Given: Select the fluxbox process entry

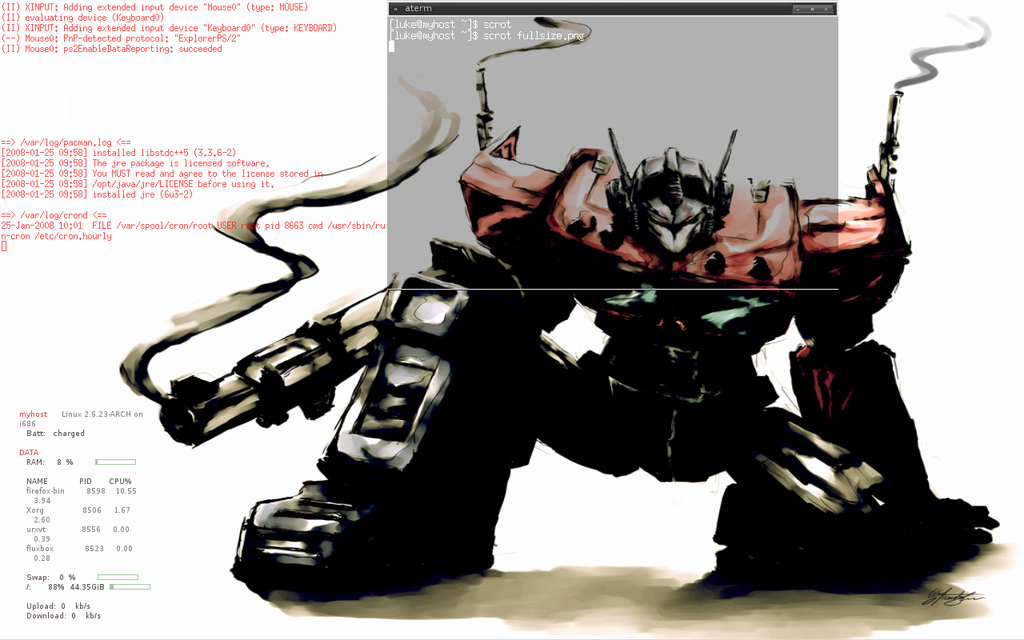Looking at the screenshot, I should 40,548.
